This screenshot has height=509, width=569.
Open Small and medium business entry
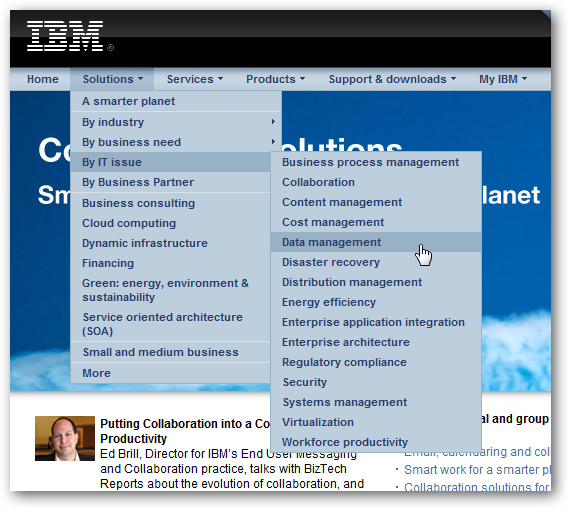(x=171, y=352)
